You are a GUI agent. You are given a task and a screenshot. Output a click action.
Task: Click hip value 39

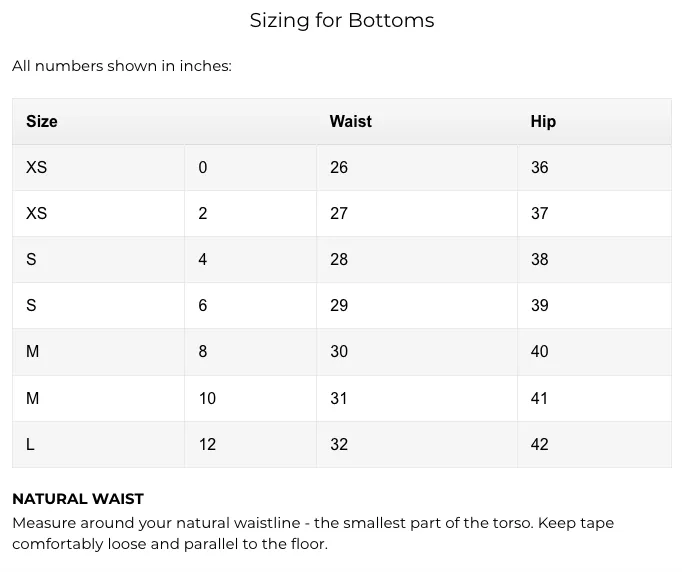coord(539,305)
